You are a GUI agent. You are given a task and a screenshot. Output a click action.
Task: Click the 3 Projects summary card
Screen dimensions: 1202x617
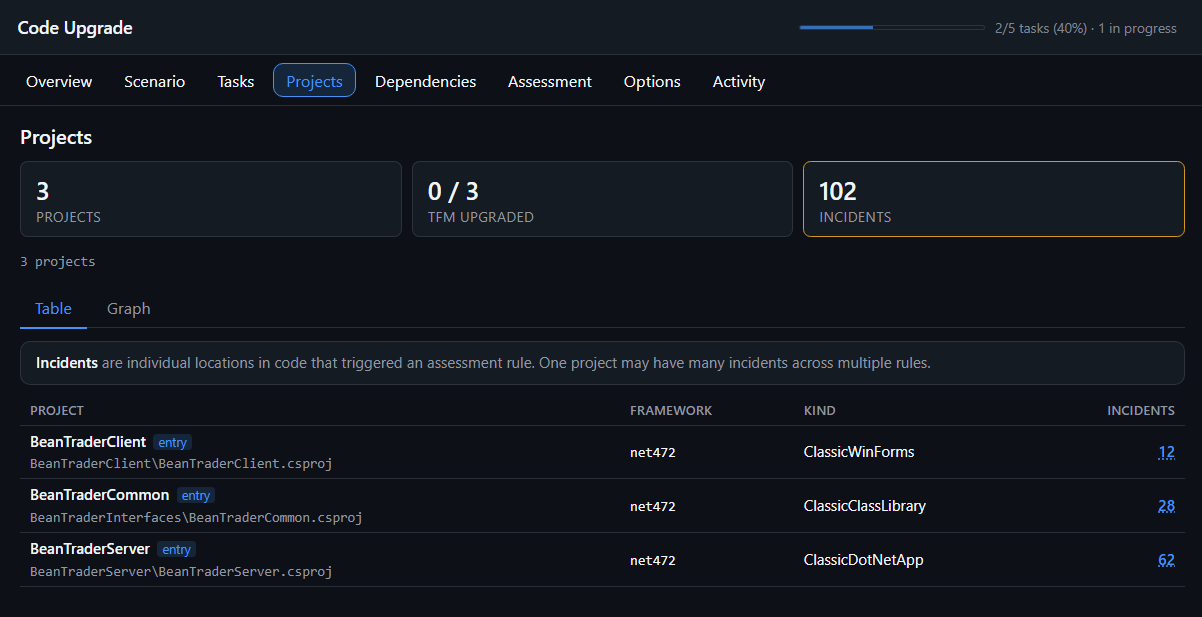pos(211,199)
